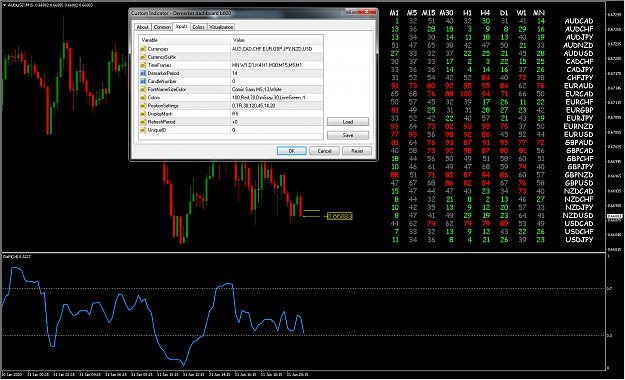Screen dimensions: 625x380
Task: Confirm the dialog with OK
Action: [x=291, y=151]
